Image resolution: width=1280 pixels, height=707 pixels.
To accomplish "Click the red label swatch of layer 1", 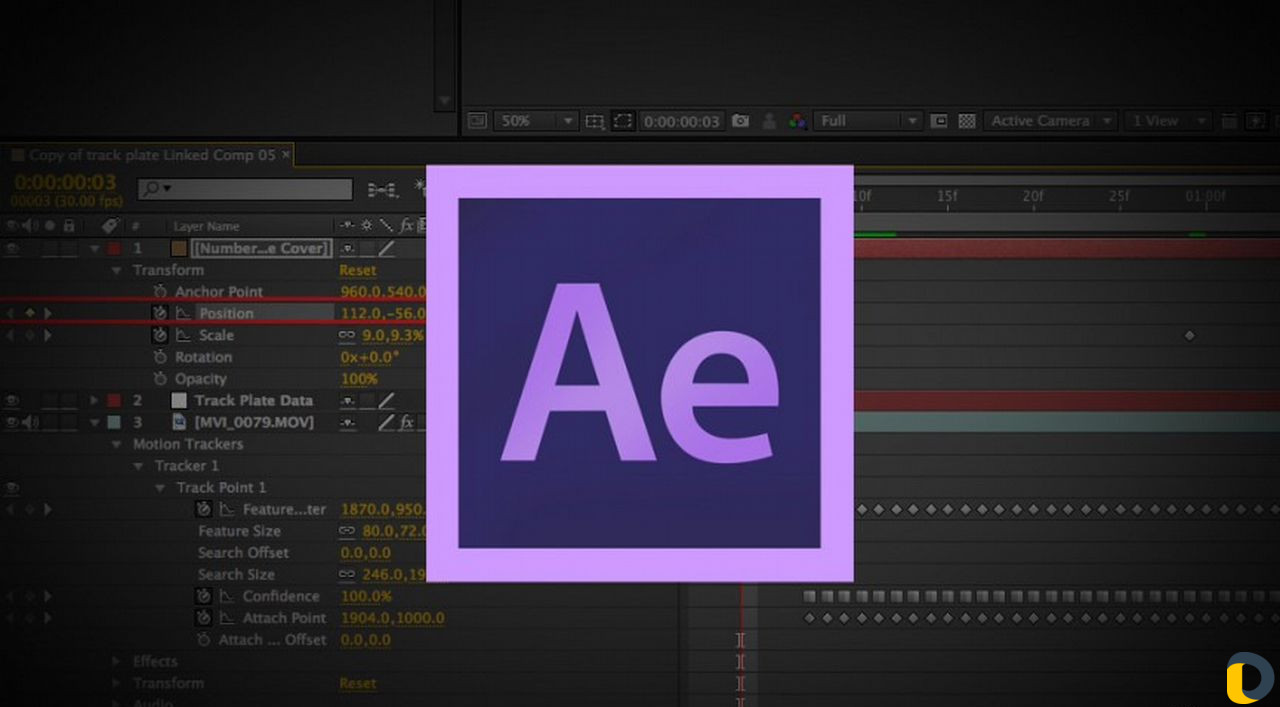I will 113,249.
